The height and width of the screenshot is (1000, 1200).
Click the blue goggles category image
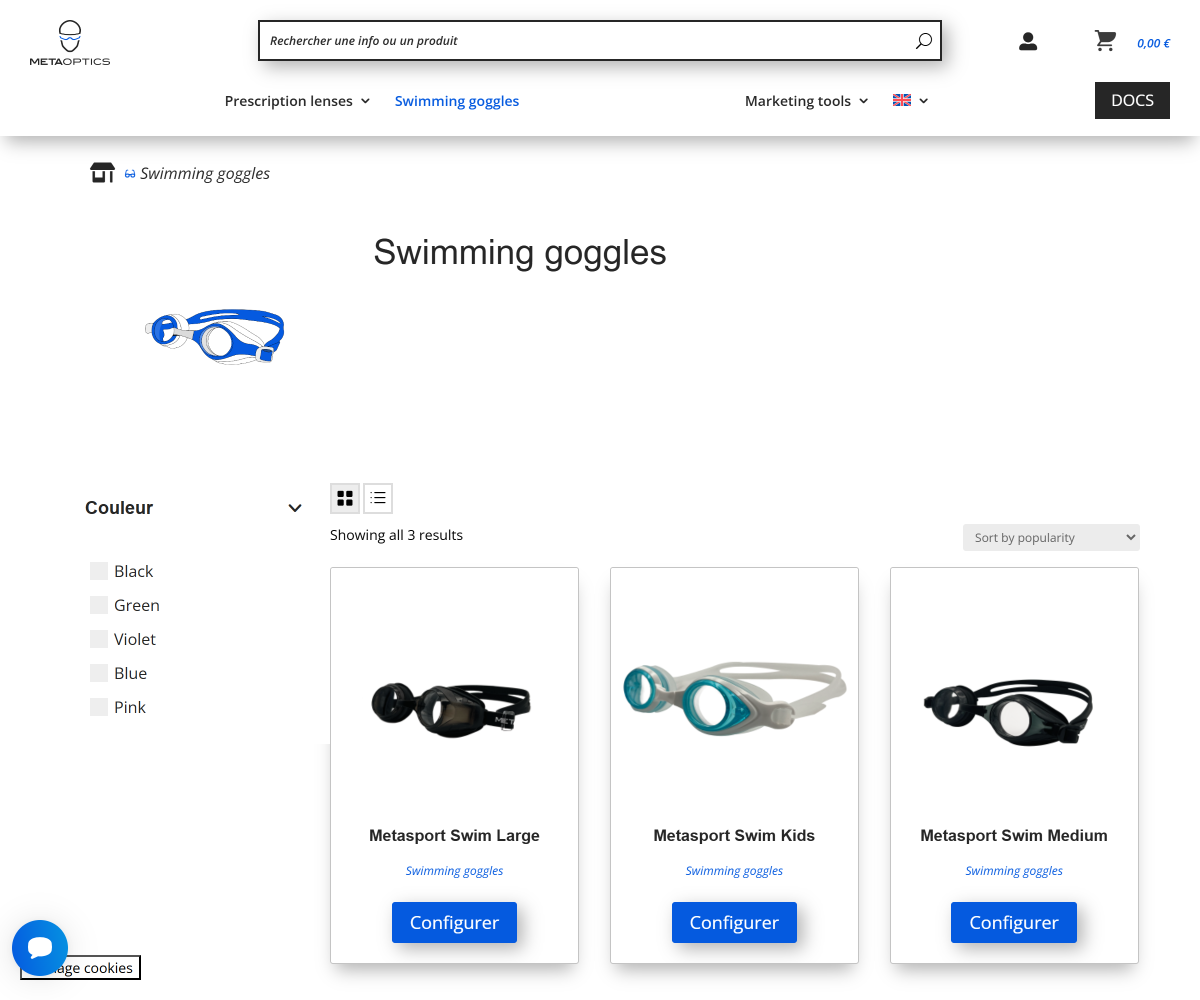tap(215, 336)
